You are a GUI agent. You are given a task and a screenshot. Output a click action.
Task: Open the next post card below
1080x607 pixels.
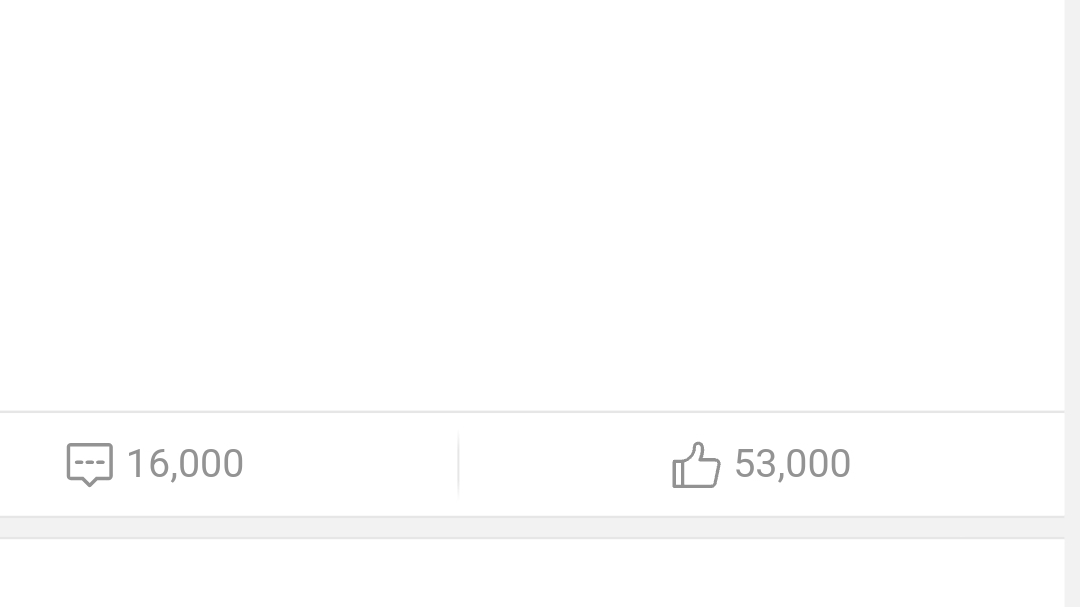pos(530,575)
